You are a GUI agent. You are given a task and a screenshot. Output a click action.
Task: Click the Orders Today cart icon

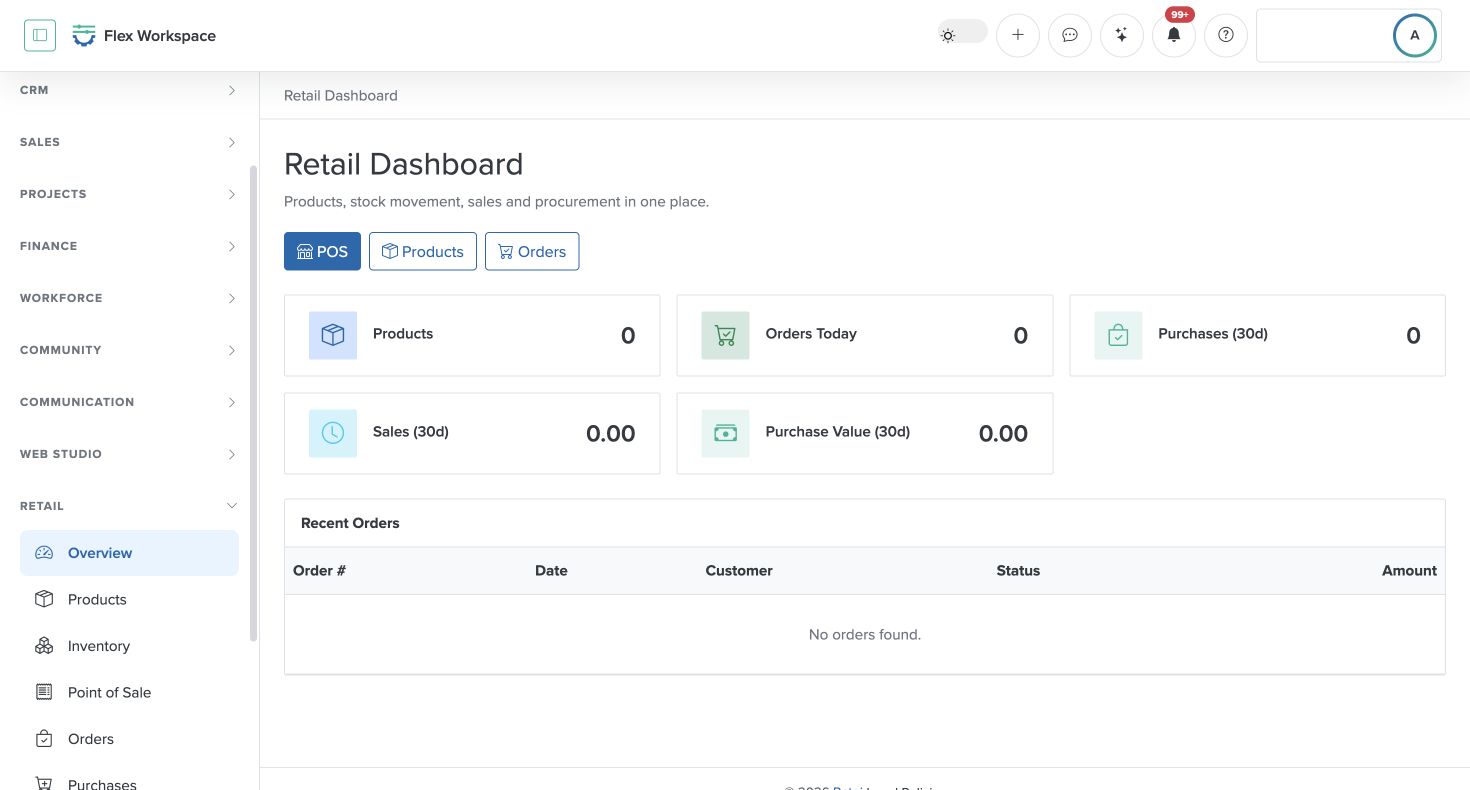[x=725, y=335]
